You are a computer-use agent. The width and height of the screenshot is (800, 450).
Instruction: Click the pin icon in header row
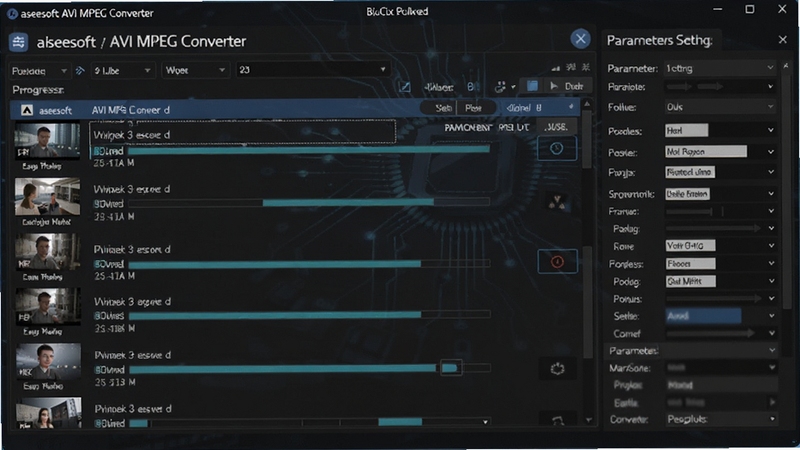pyautogui.click(x=570, y=107)
